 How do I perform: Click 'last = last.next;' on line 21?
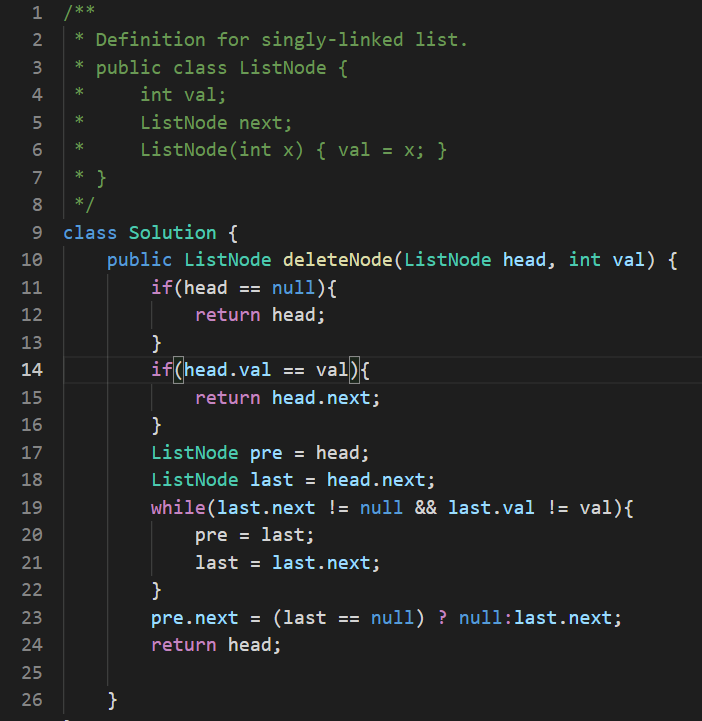click(x=288, y=563)
